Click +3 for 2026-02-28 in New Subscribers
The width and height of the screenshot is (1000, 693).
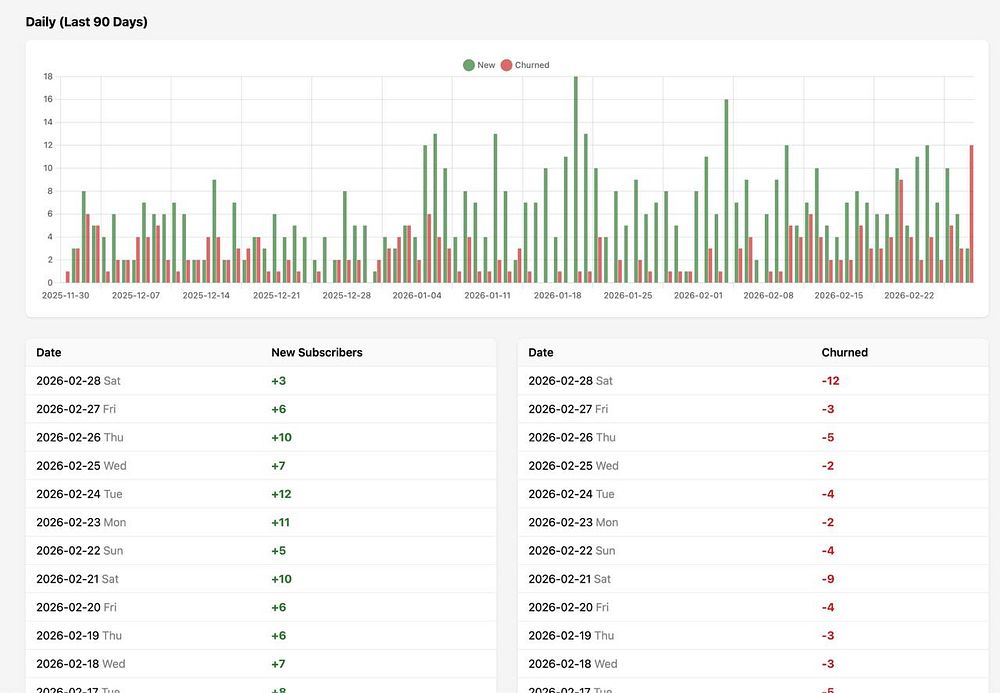(279, 381)
